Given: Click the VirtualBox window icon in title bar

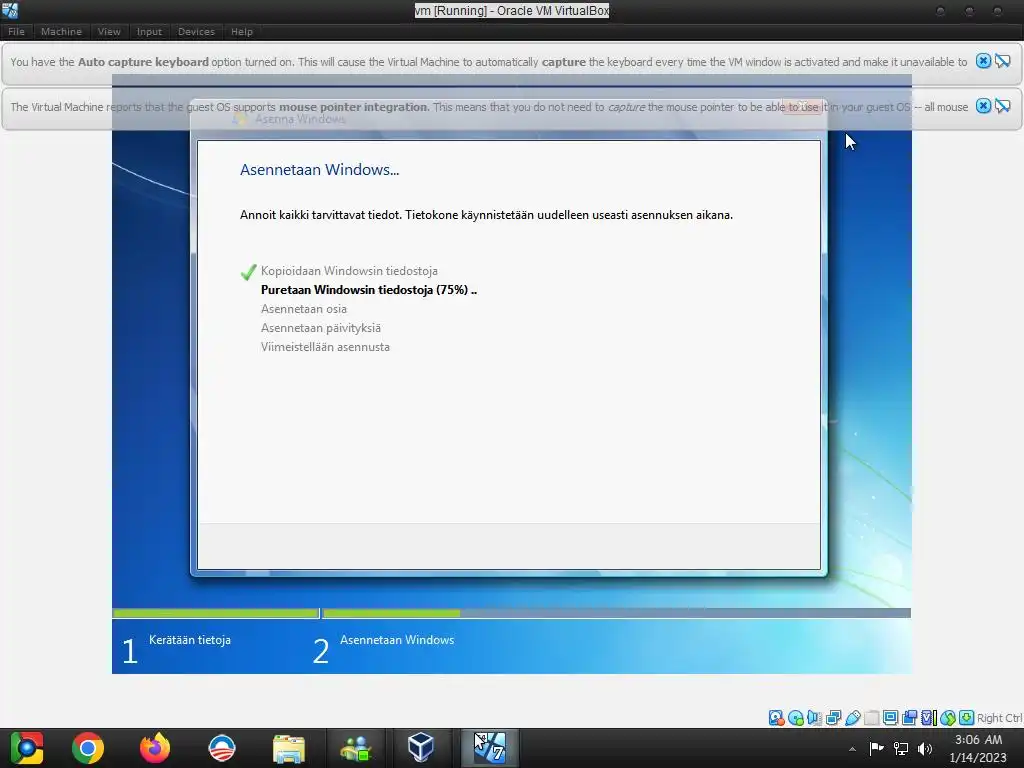Looking at the screenshot, I should click(x=10, y=10).
